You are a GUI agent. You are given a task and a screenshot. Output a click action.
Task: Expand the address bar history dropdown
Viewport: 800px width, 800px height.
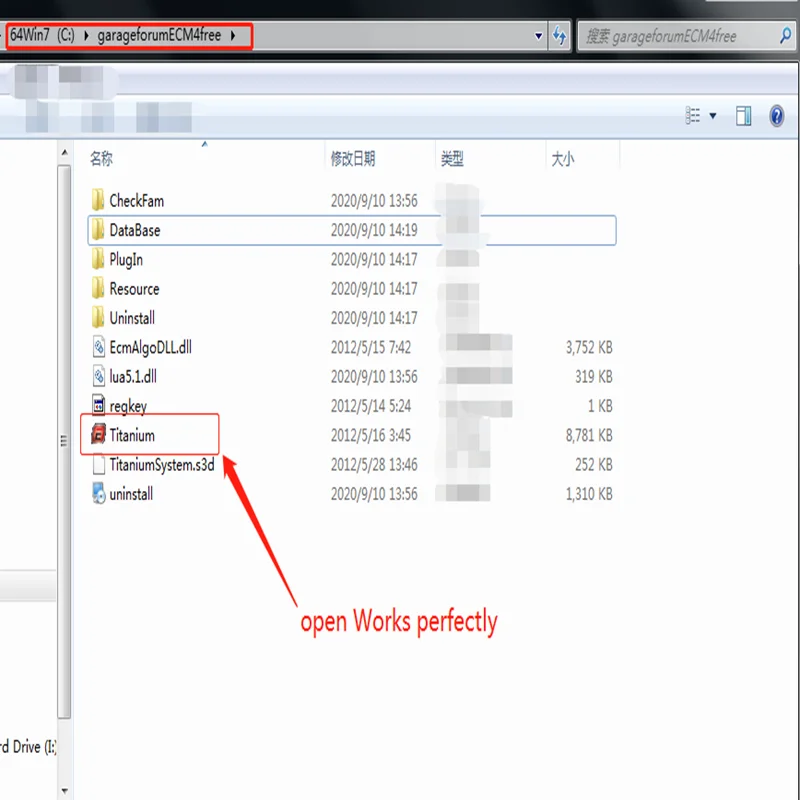click(x=538, y=36)
